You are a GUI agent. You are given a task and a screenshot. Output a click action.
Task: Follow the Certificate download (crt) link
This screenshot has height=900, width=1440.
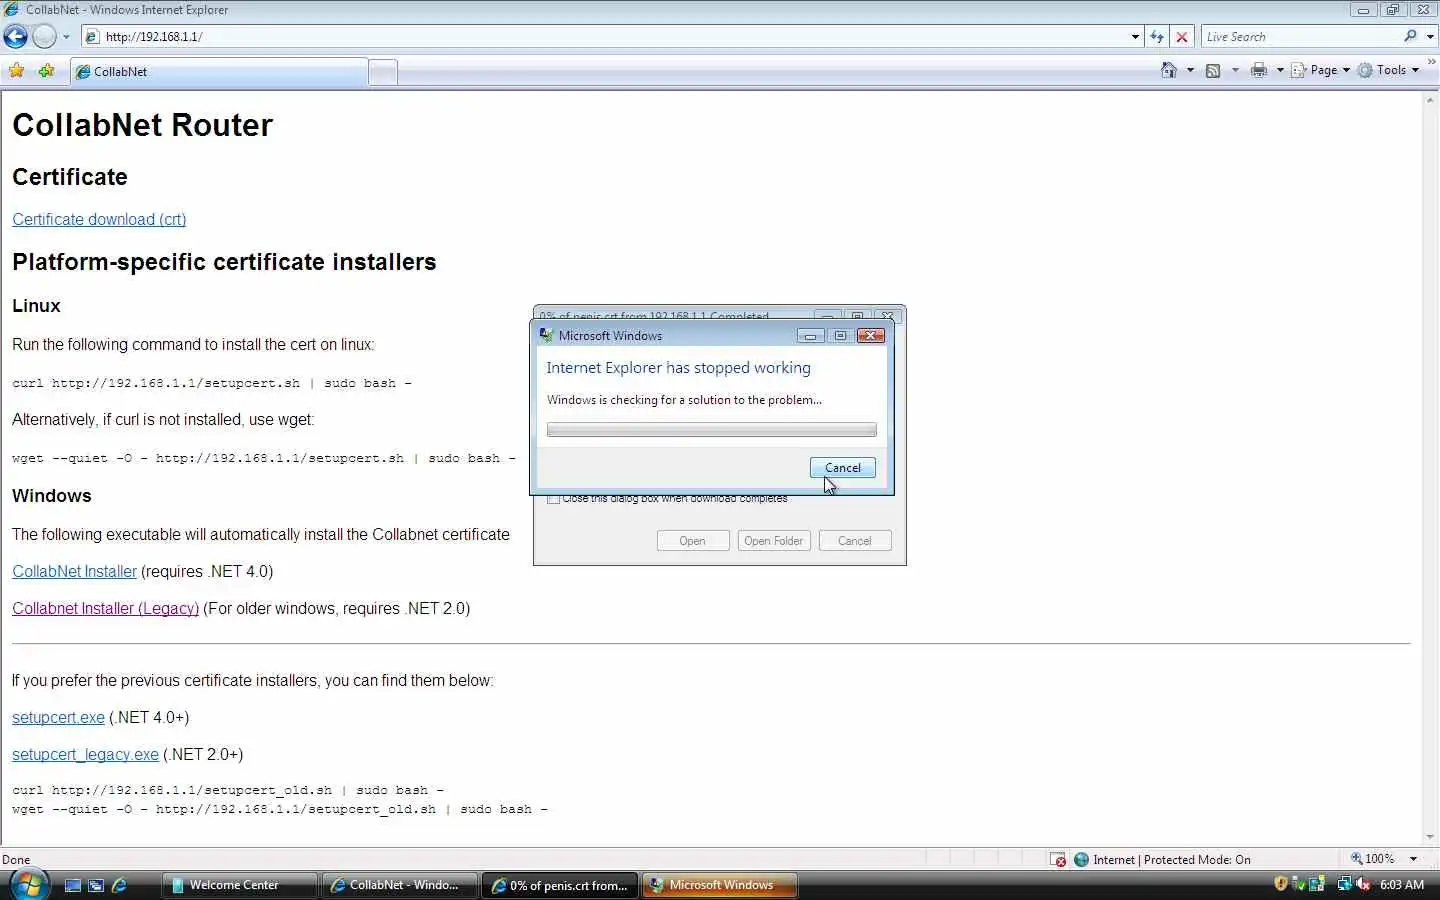(99, 220)
